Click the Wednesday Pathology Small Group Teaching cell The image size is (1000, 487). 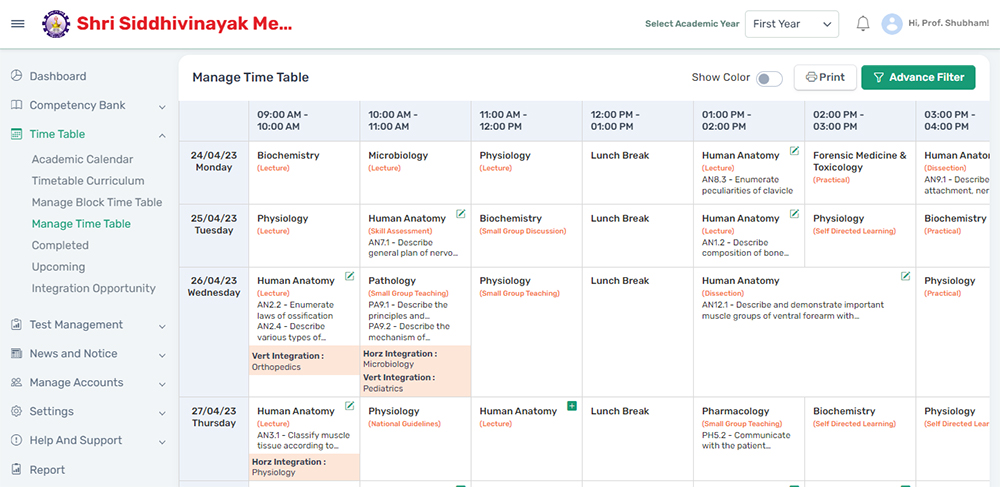pos(414,310)
